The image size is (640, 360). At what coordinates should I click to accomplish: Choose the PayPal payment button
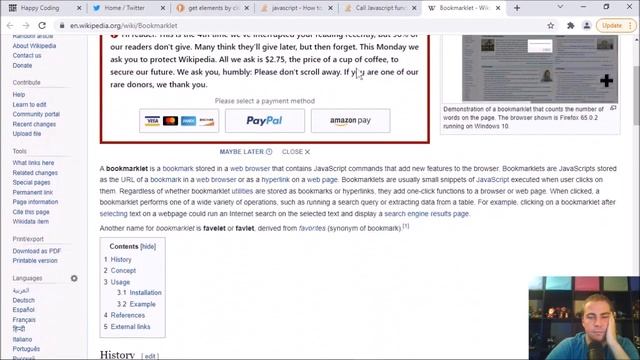point(264,120)
